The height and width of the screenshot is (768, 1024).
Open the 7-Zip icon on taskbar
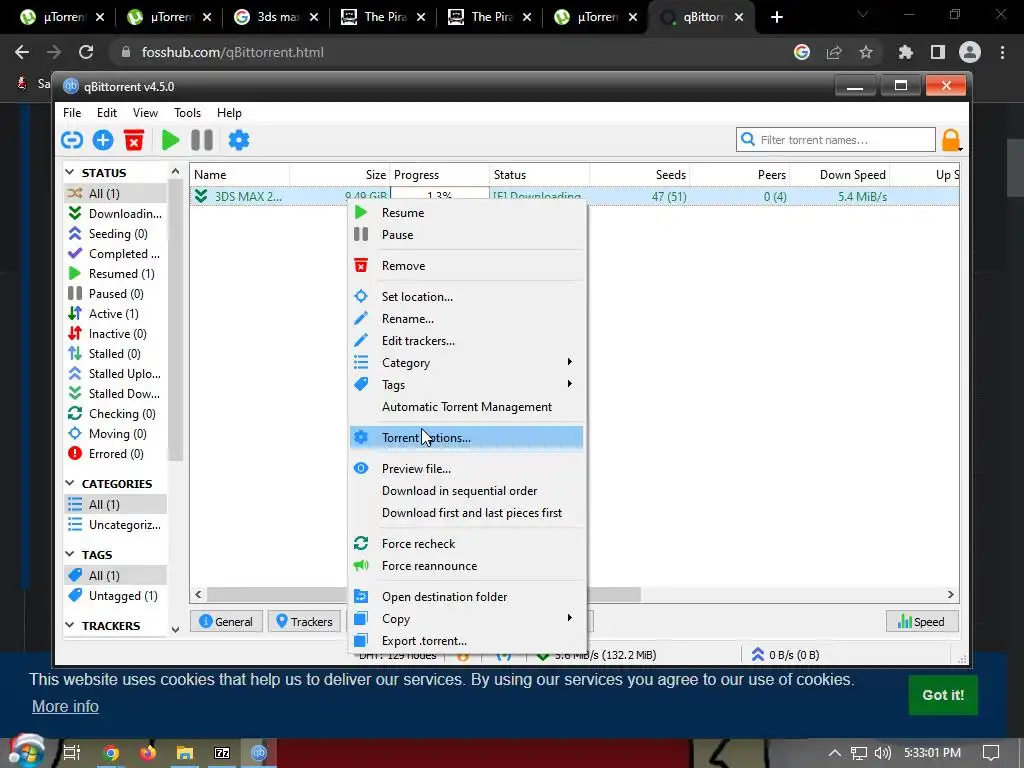(x=222, y=753)
